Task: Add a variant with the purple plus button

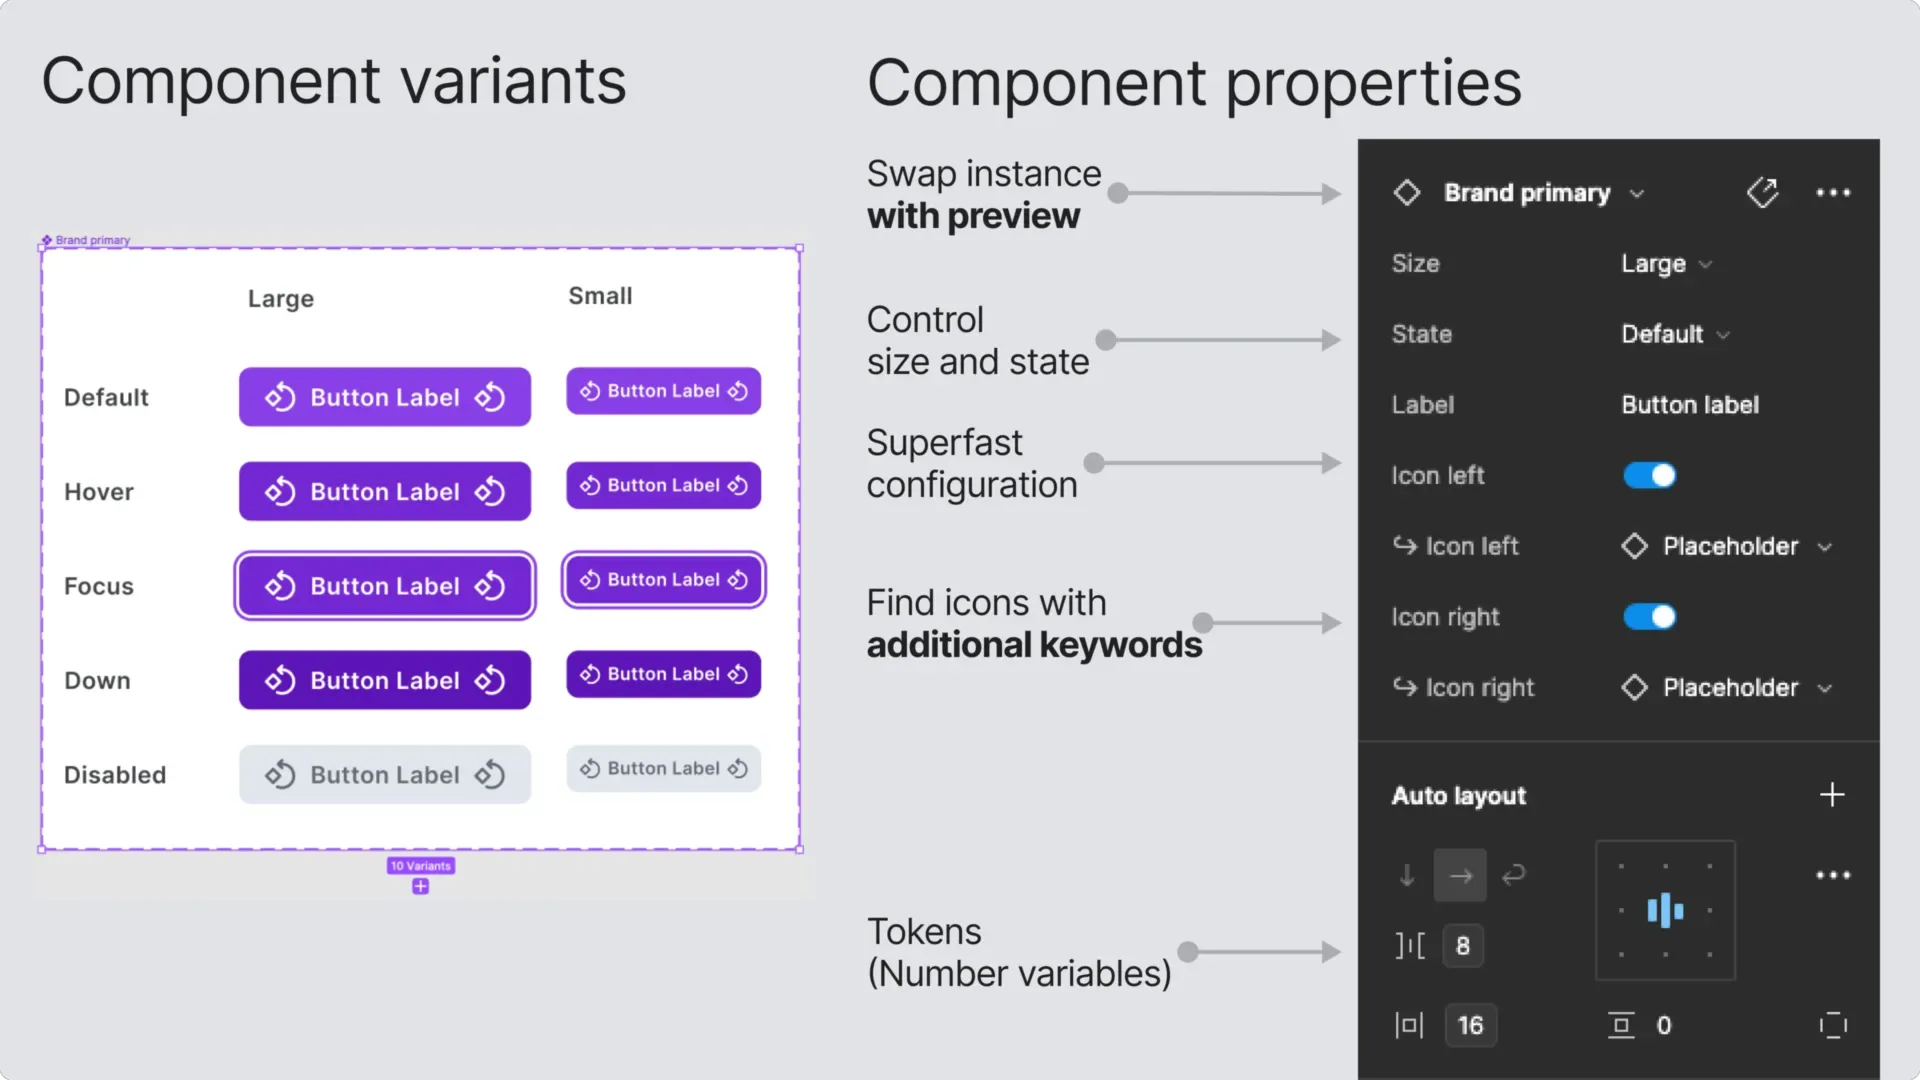Action: click(421, 887)
